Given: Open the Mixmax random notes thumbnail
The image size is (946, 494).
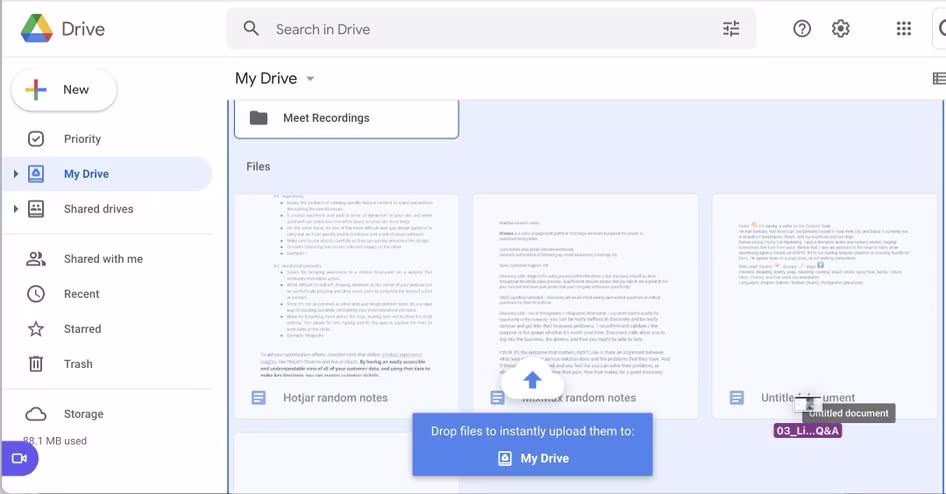Looking at the screenshot, I should [x=586, y=287].
